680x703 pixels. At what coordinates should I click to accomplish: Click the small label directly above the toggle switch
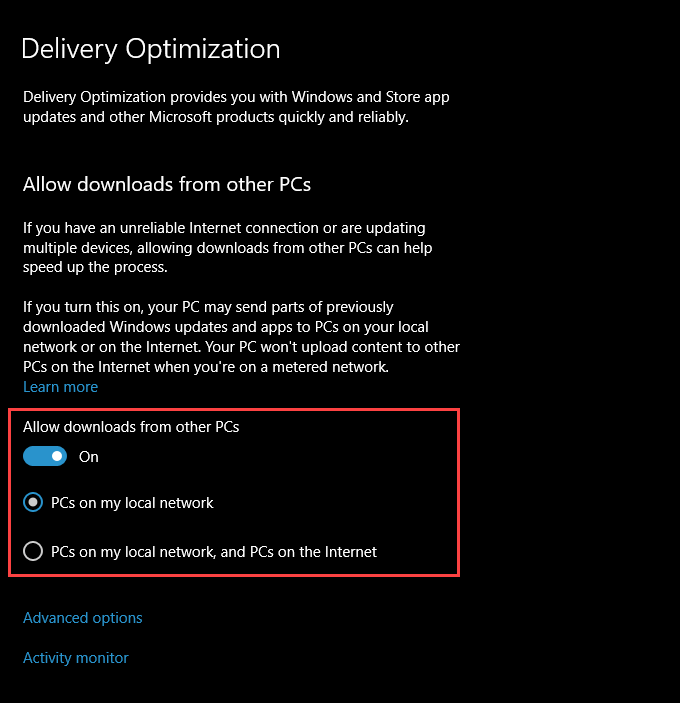pos(131,426)
